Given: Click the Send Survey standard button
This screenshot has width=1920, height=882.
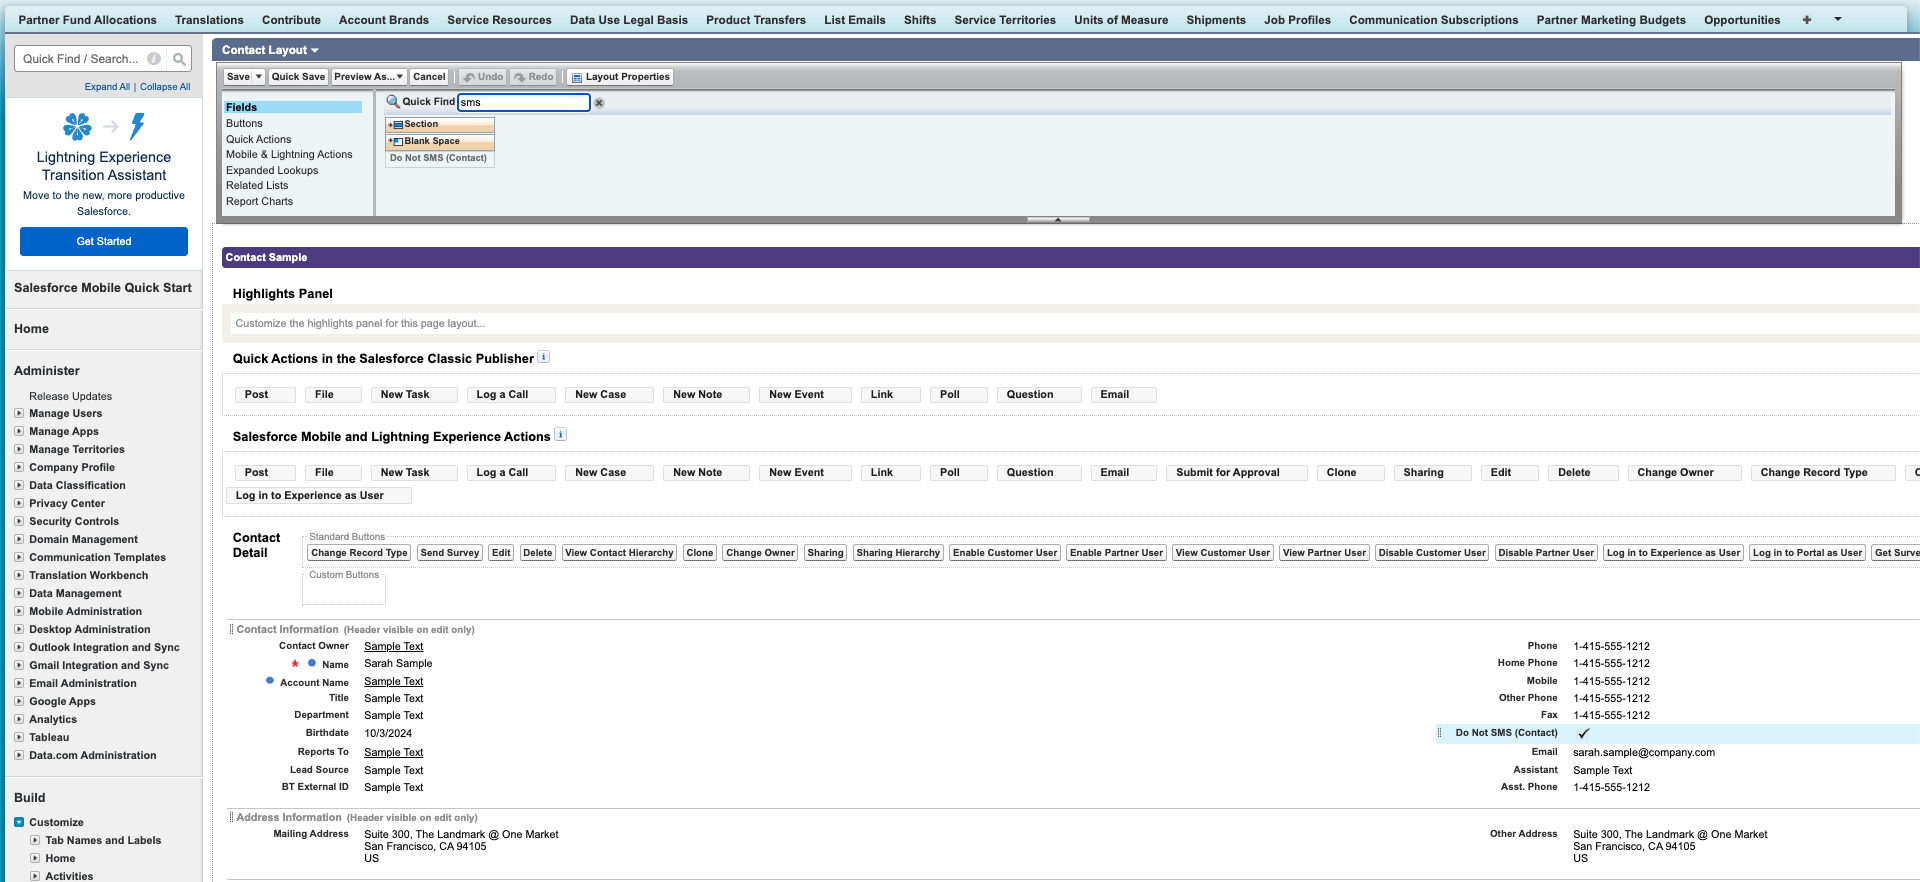Looking at the screenshot, I should (x=450, y=553).
